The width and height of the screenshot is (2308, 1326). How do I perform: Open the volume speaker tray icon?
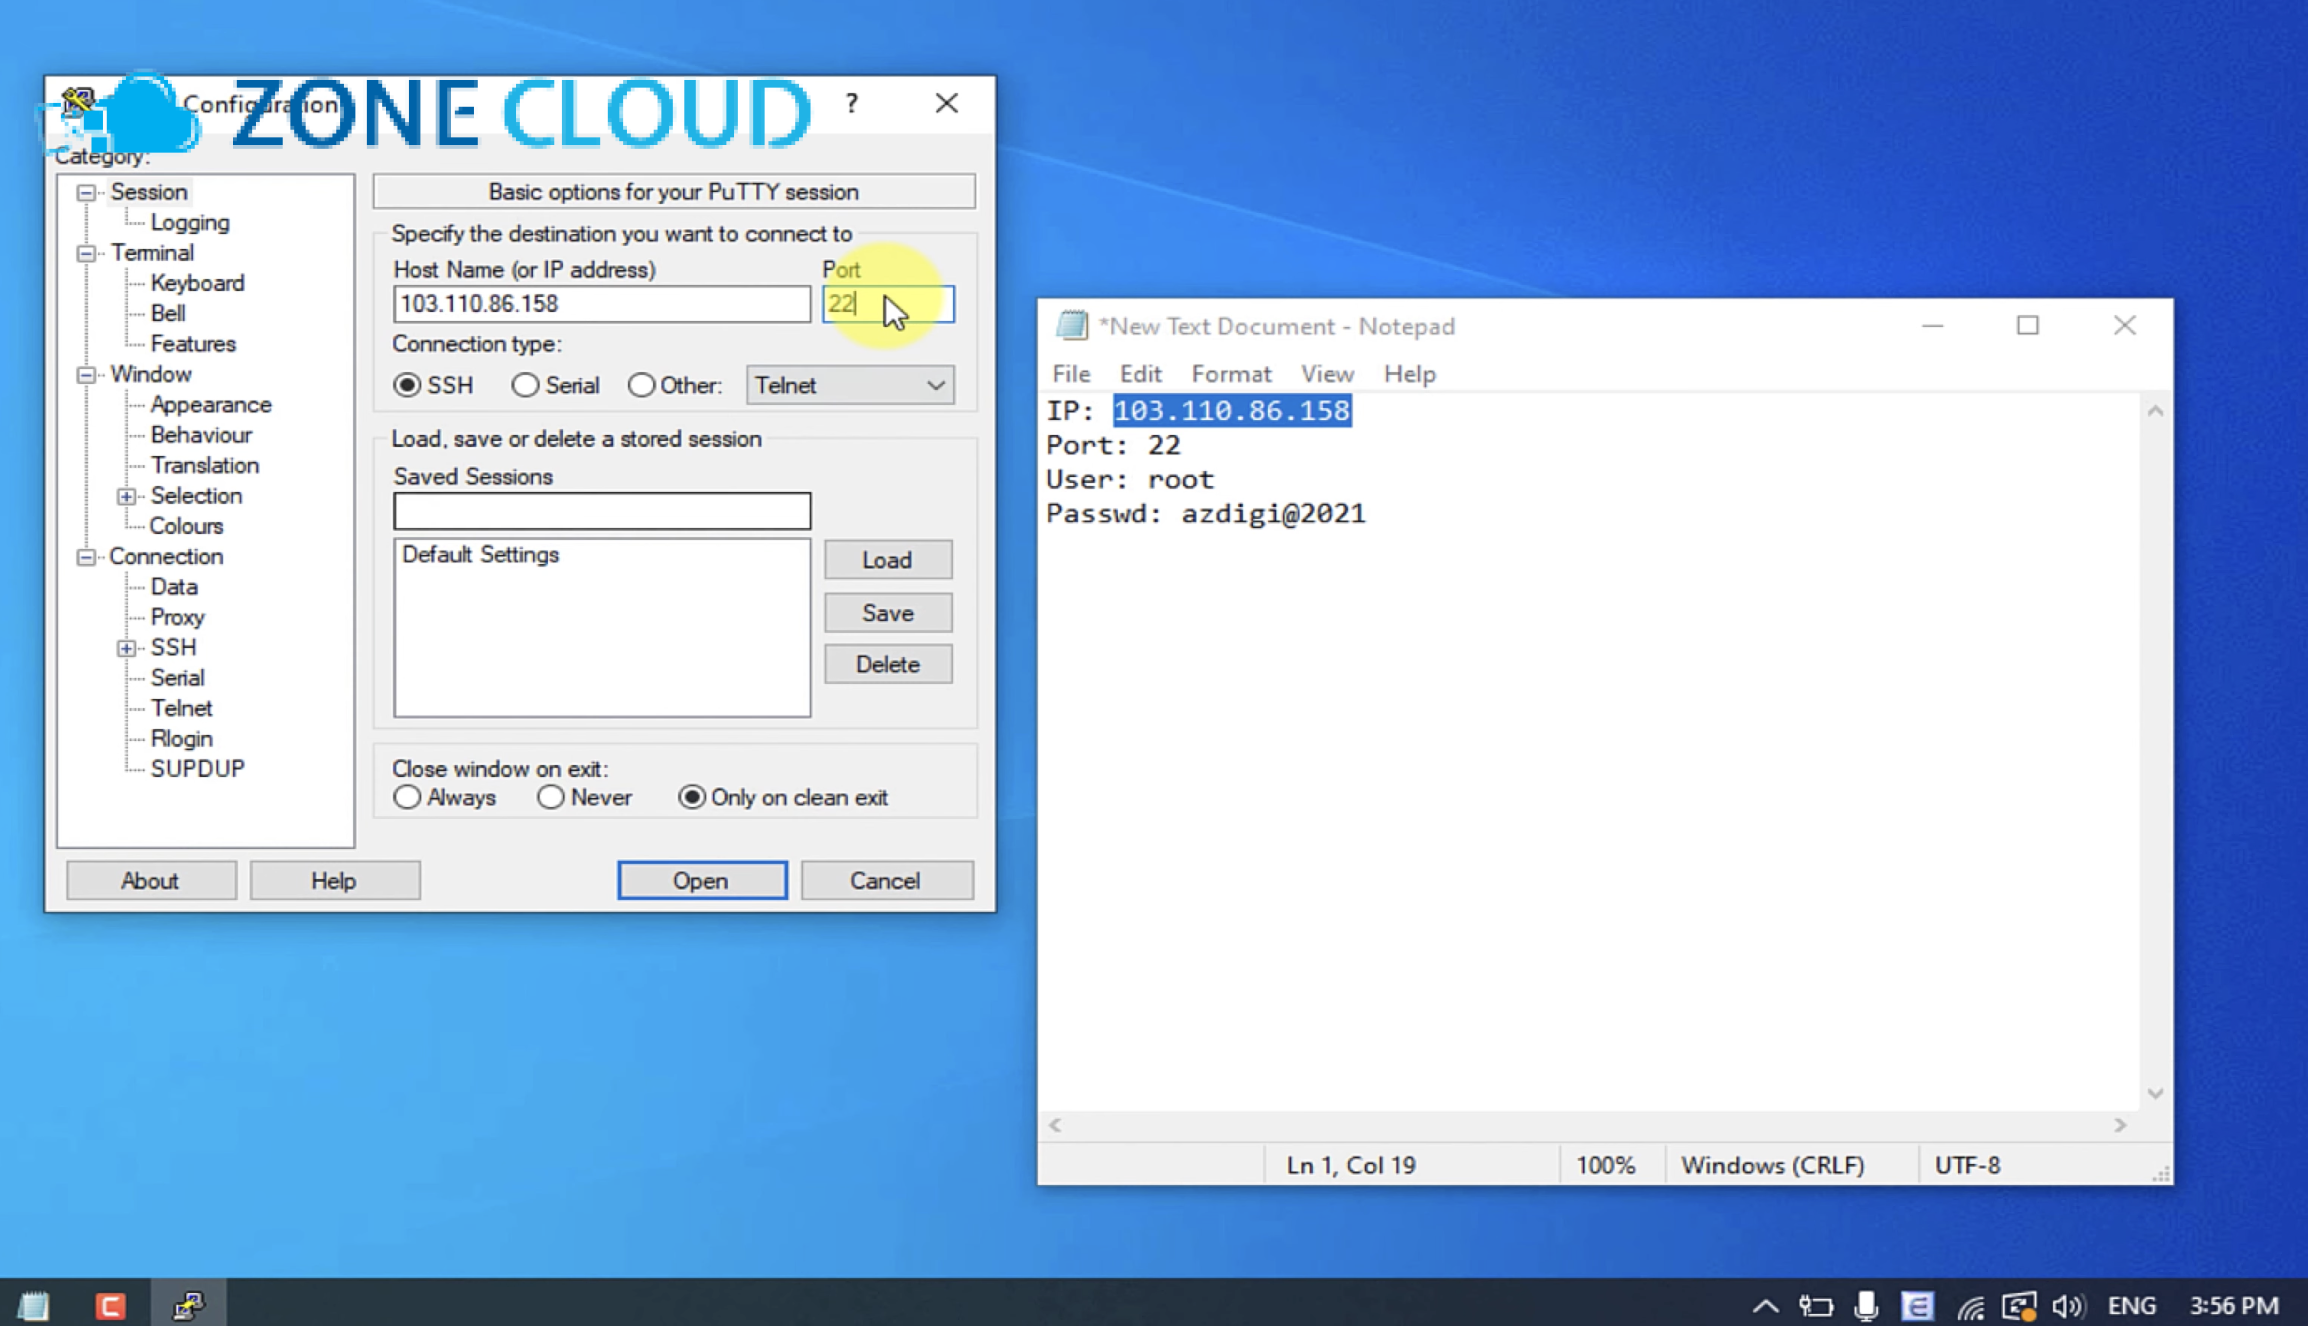2068,1306
